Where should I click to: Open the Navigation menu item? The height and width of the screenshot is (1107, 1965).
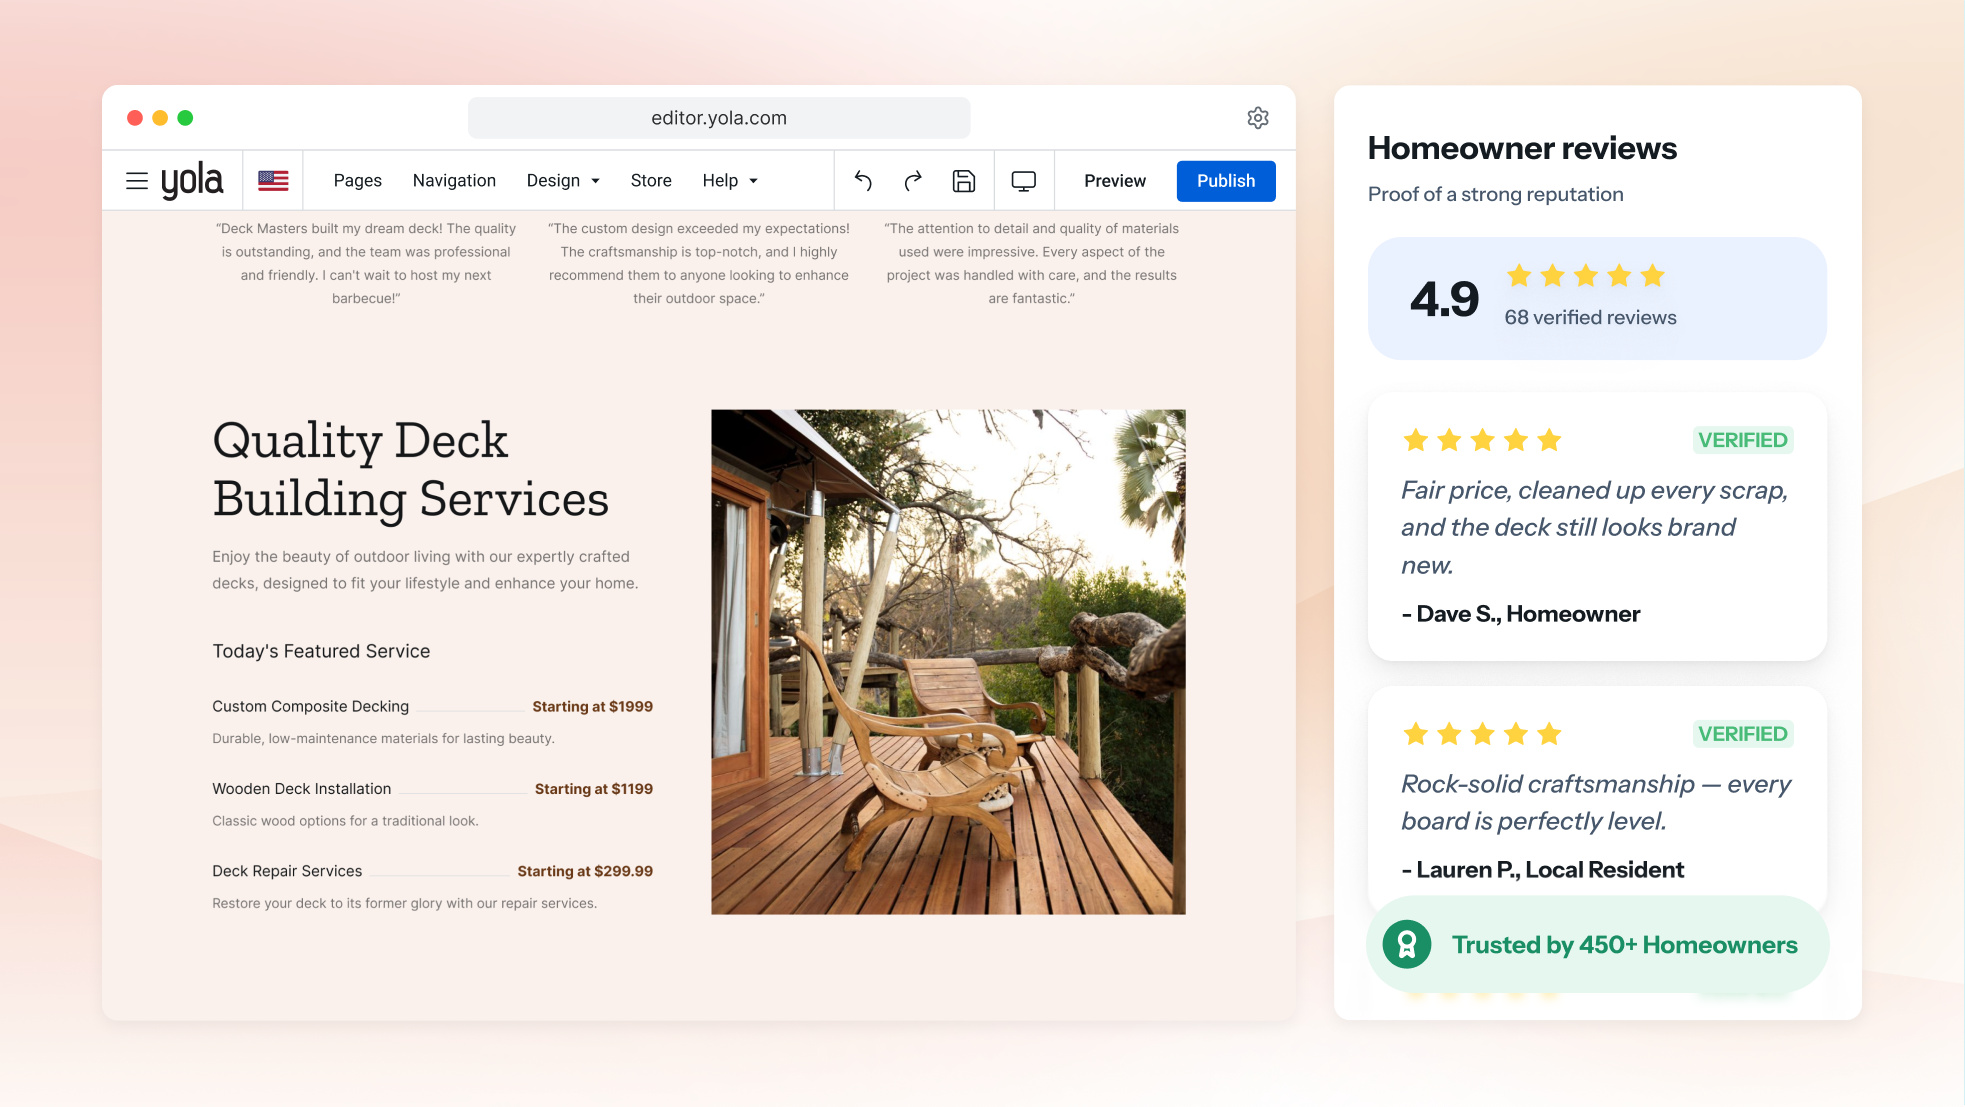(454, 181)
